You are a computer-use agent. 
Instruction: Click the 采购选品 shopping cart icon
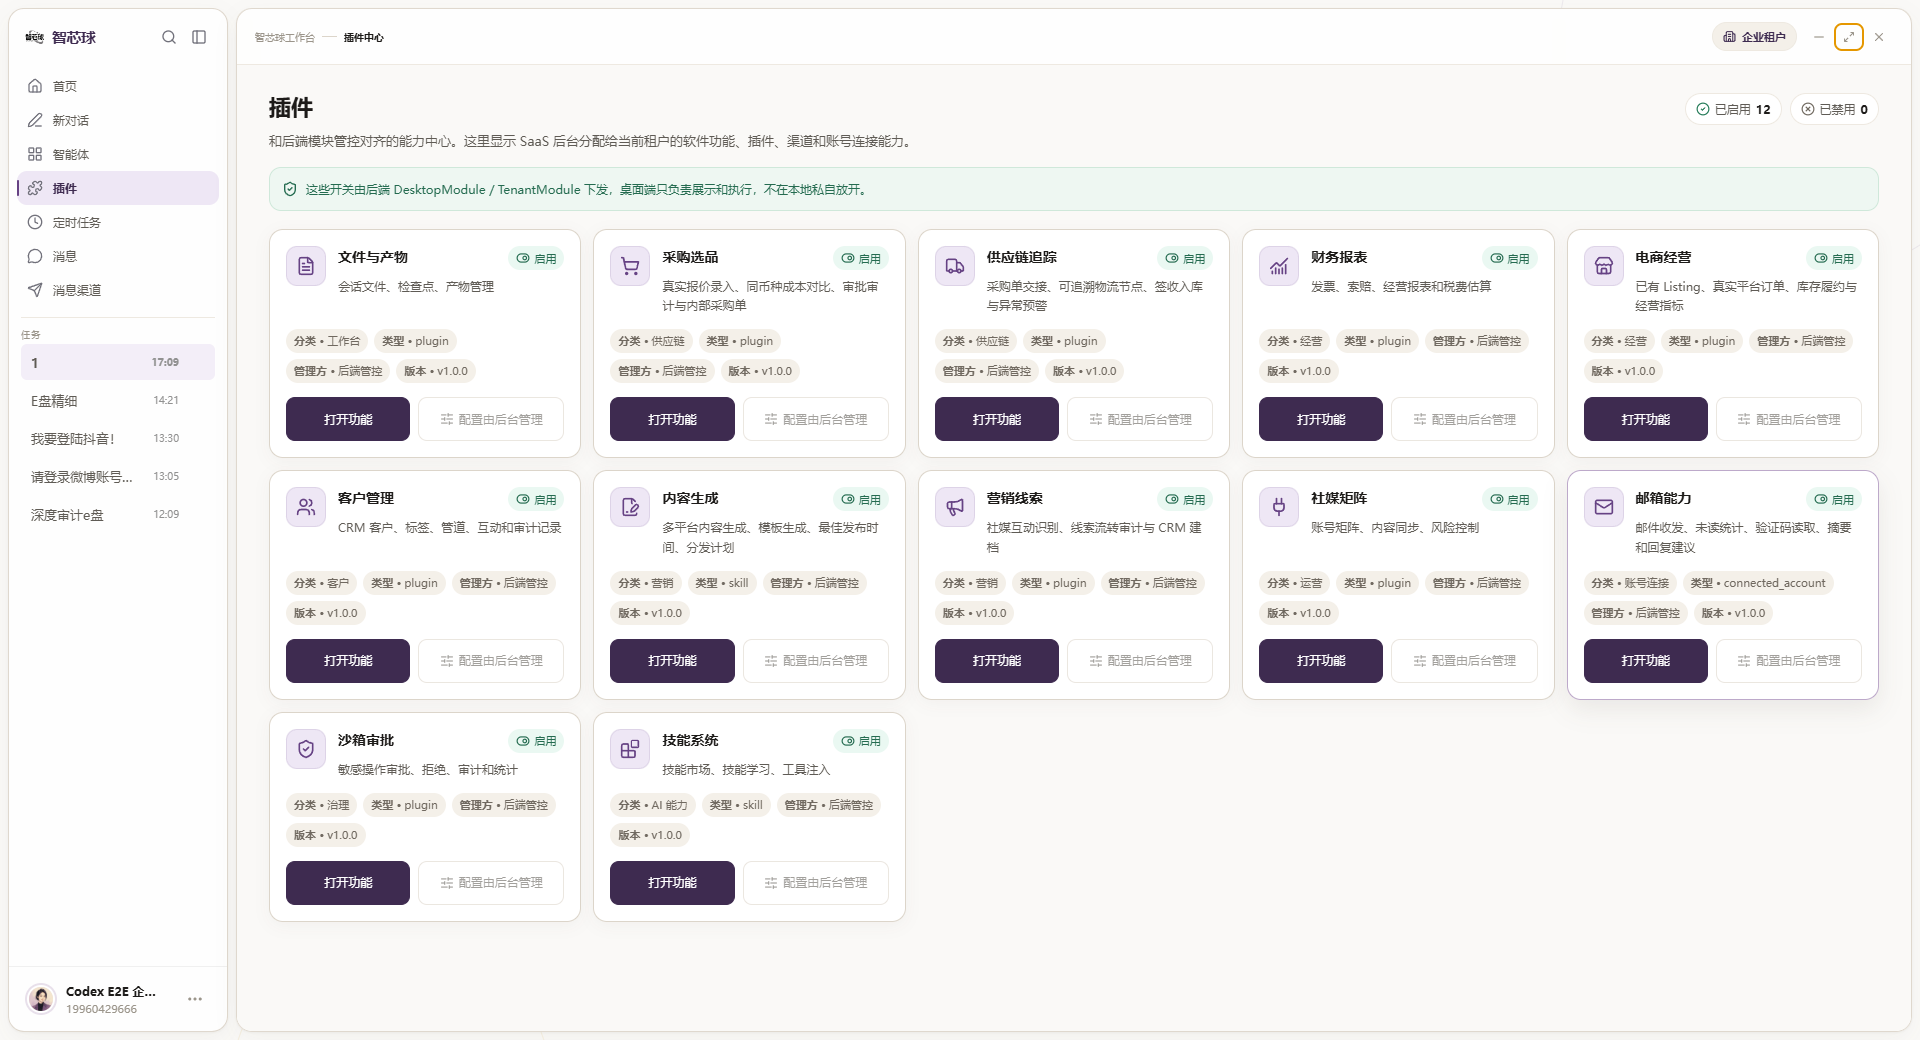pyautogui.click(x=630, y=266)
